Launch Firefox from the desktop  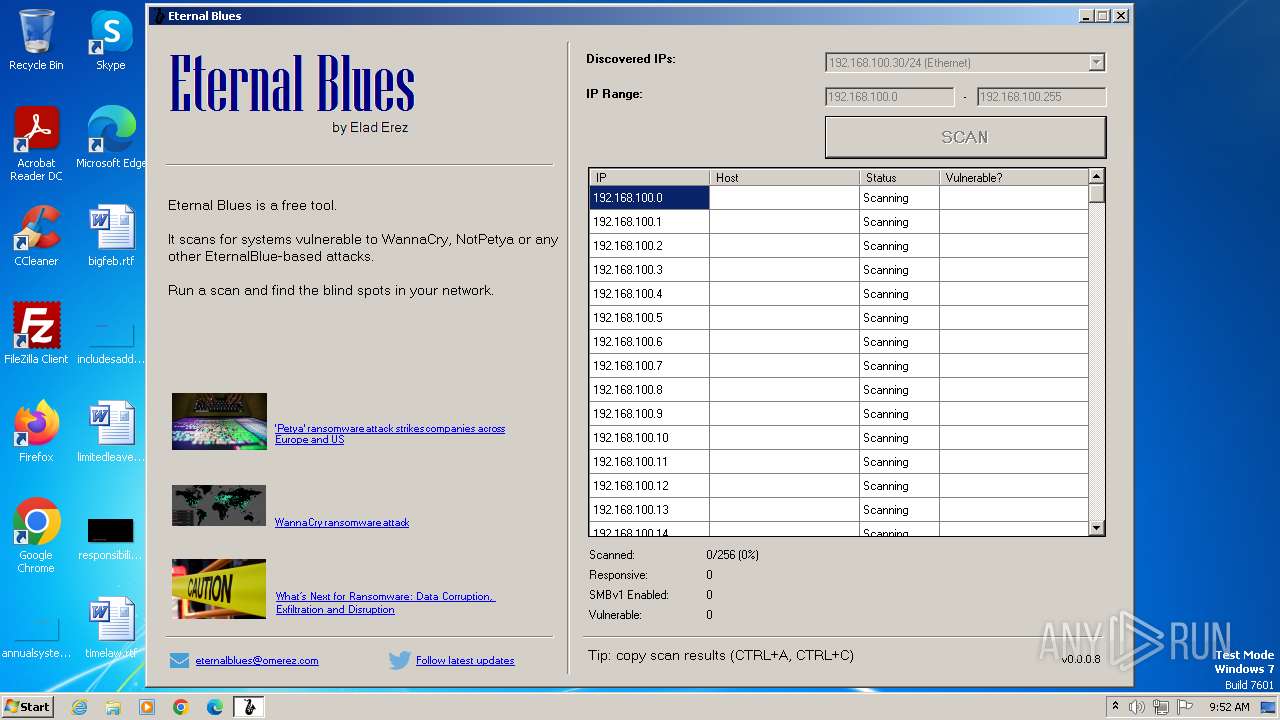point(36,432)
